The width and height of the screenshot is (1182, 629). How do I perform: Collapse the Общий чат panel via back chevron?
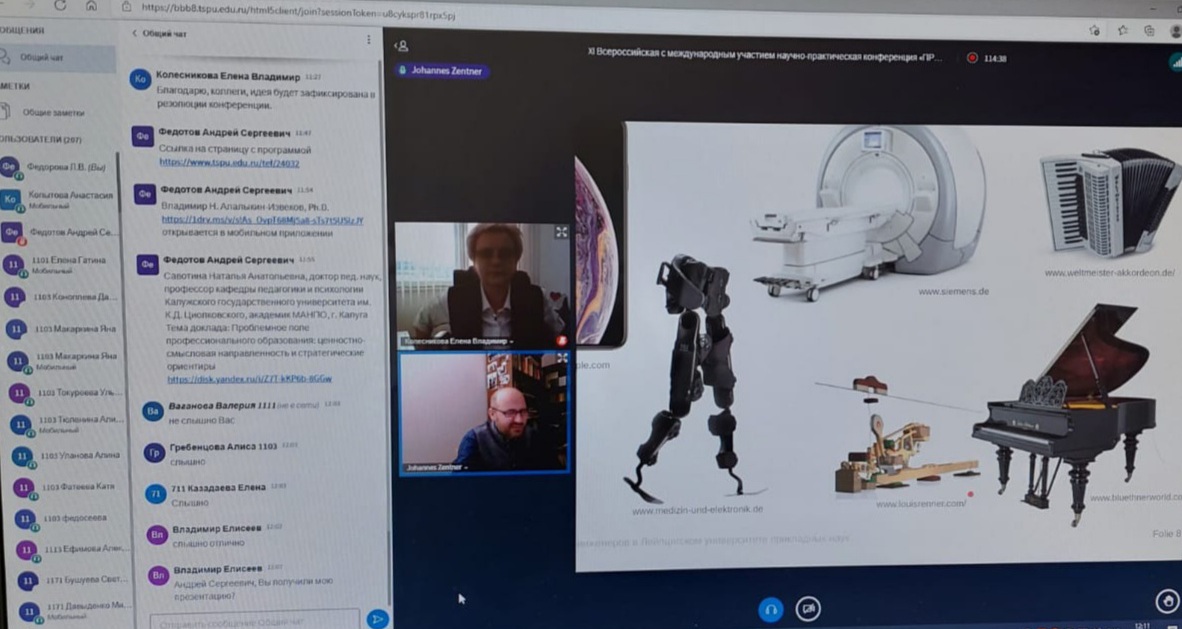click(x=135, y=33)
